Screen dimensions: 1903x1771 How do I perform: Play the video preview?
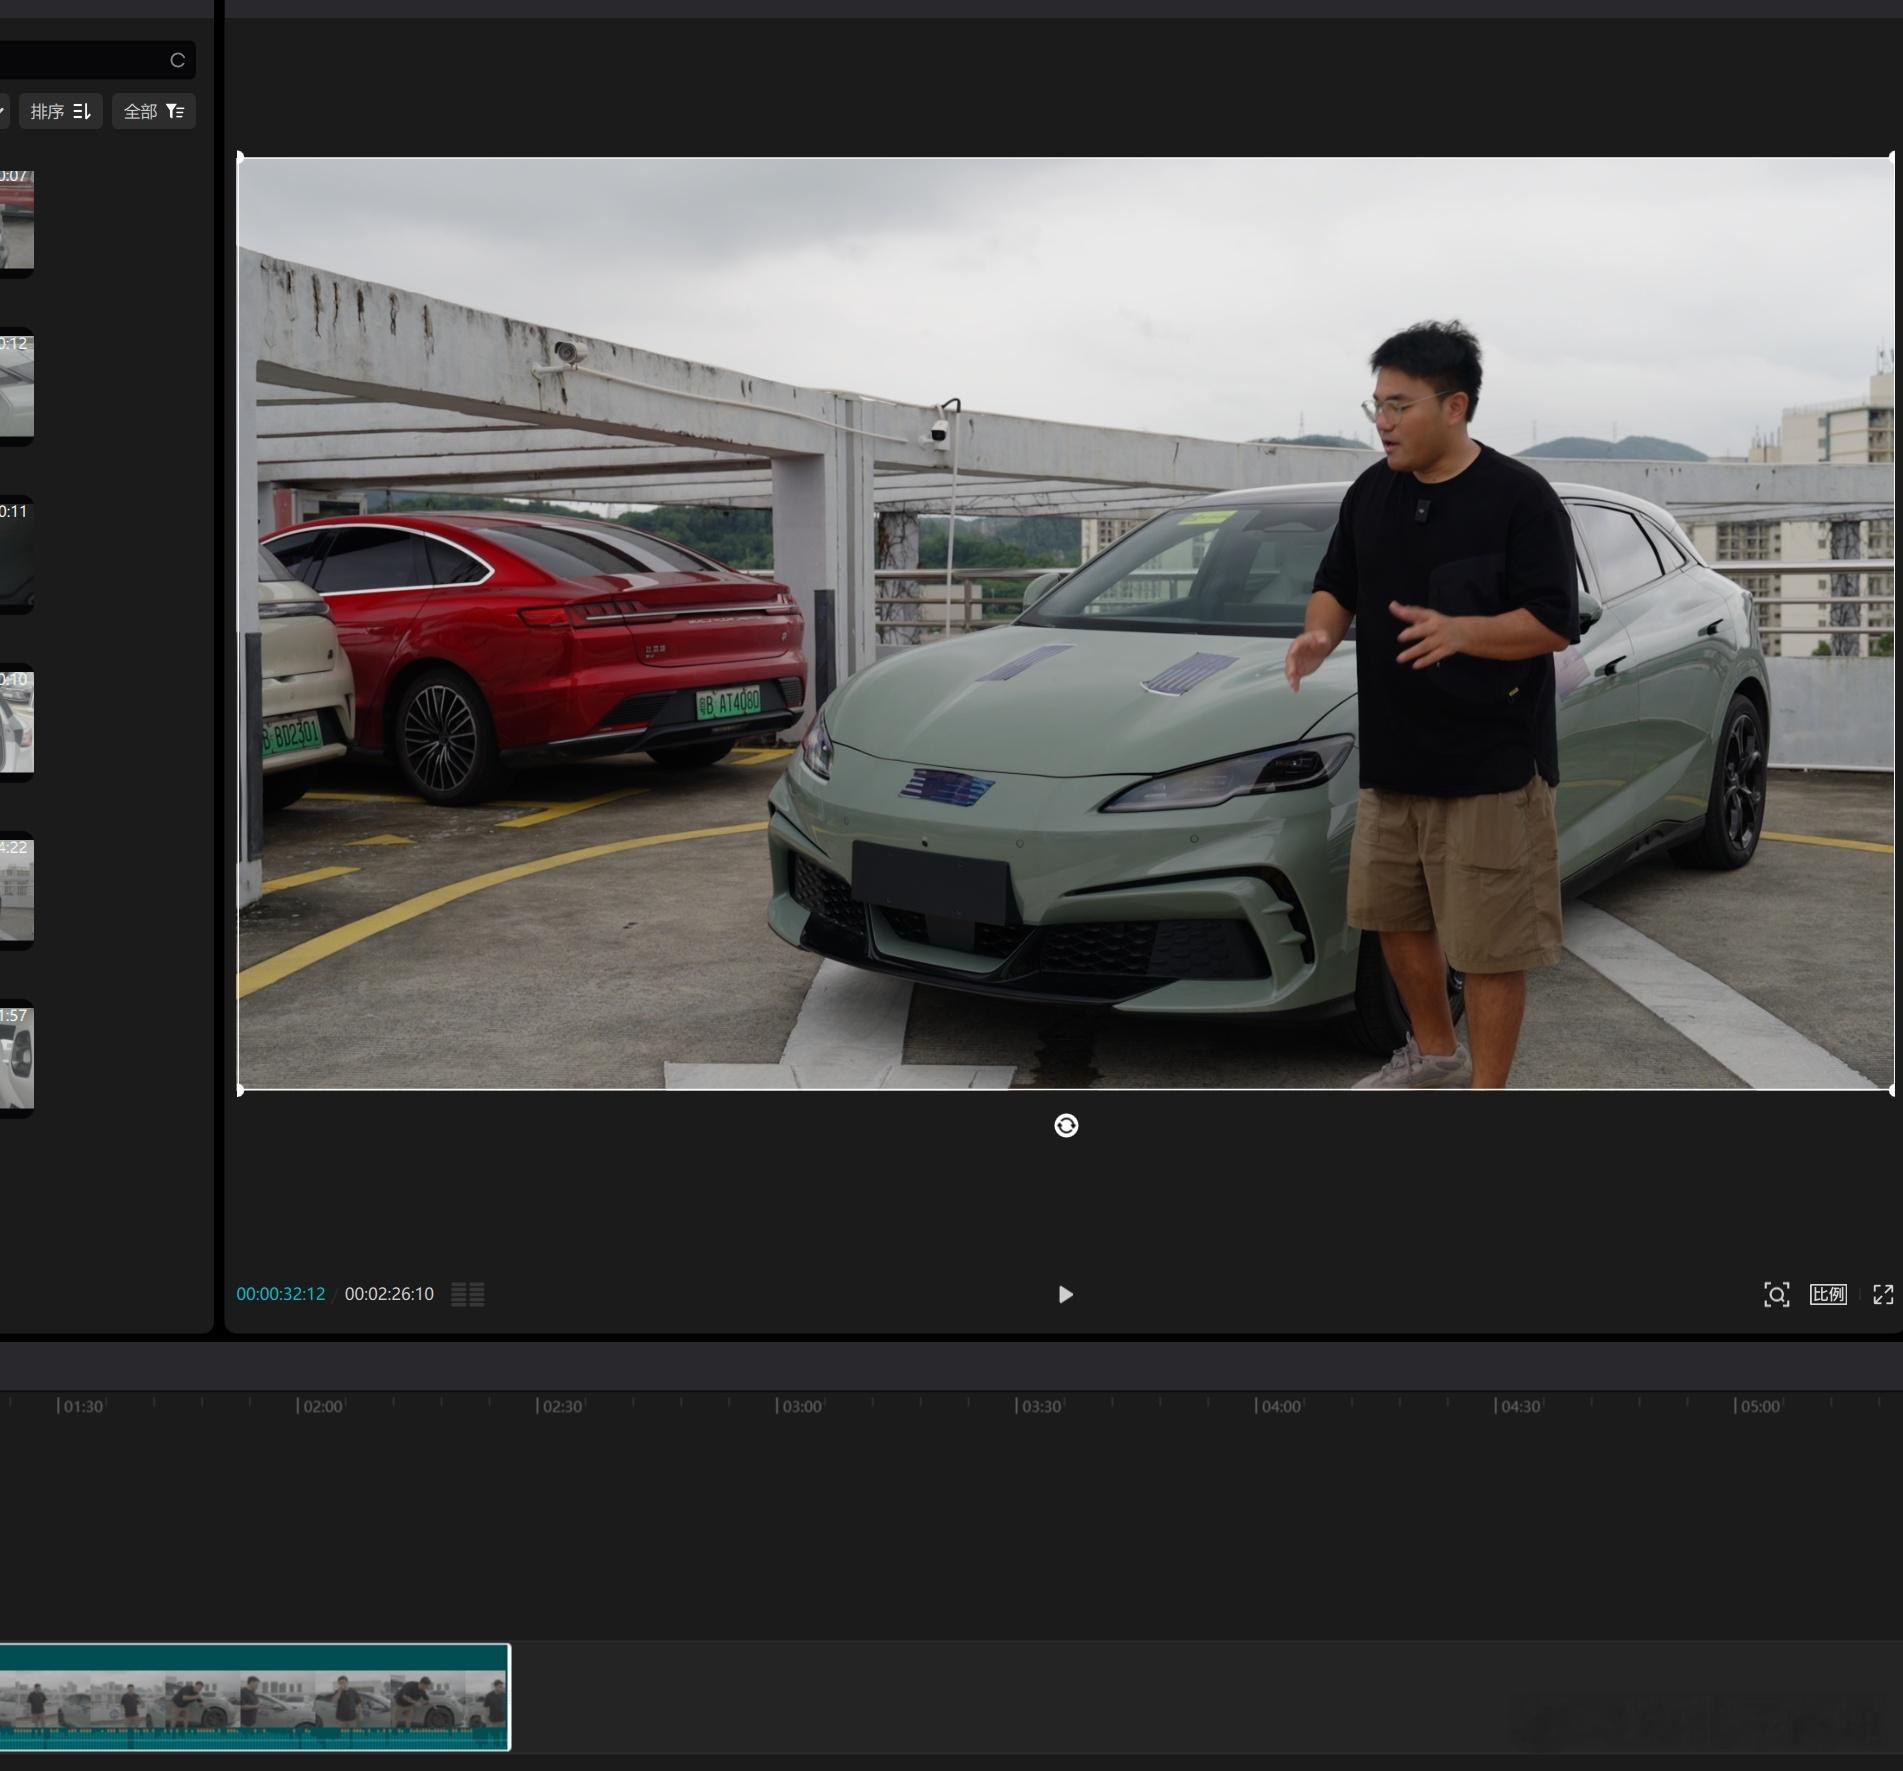click(1065, 1294)
